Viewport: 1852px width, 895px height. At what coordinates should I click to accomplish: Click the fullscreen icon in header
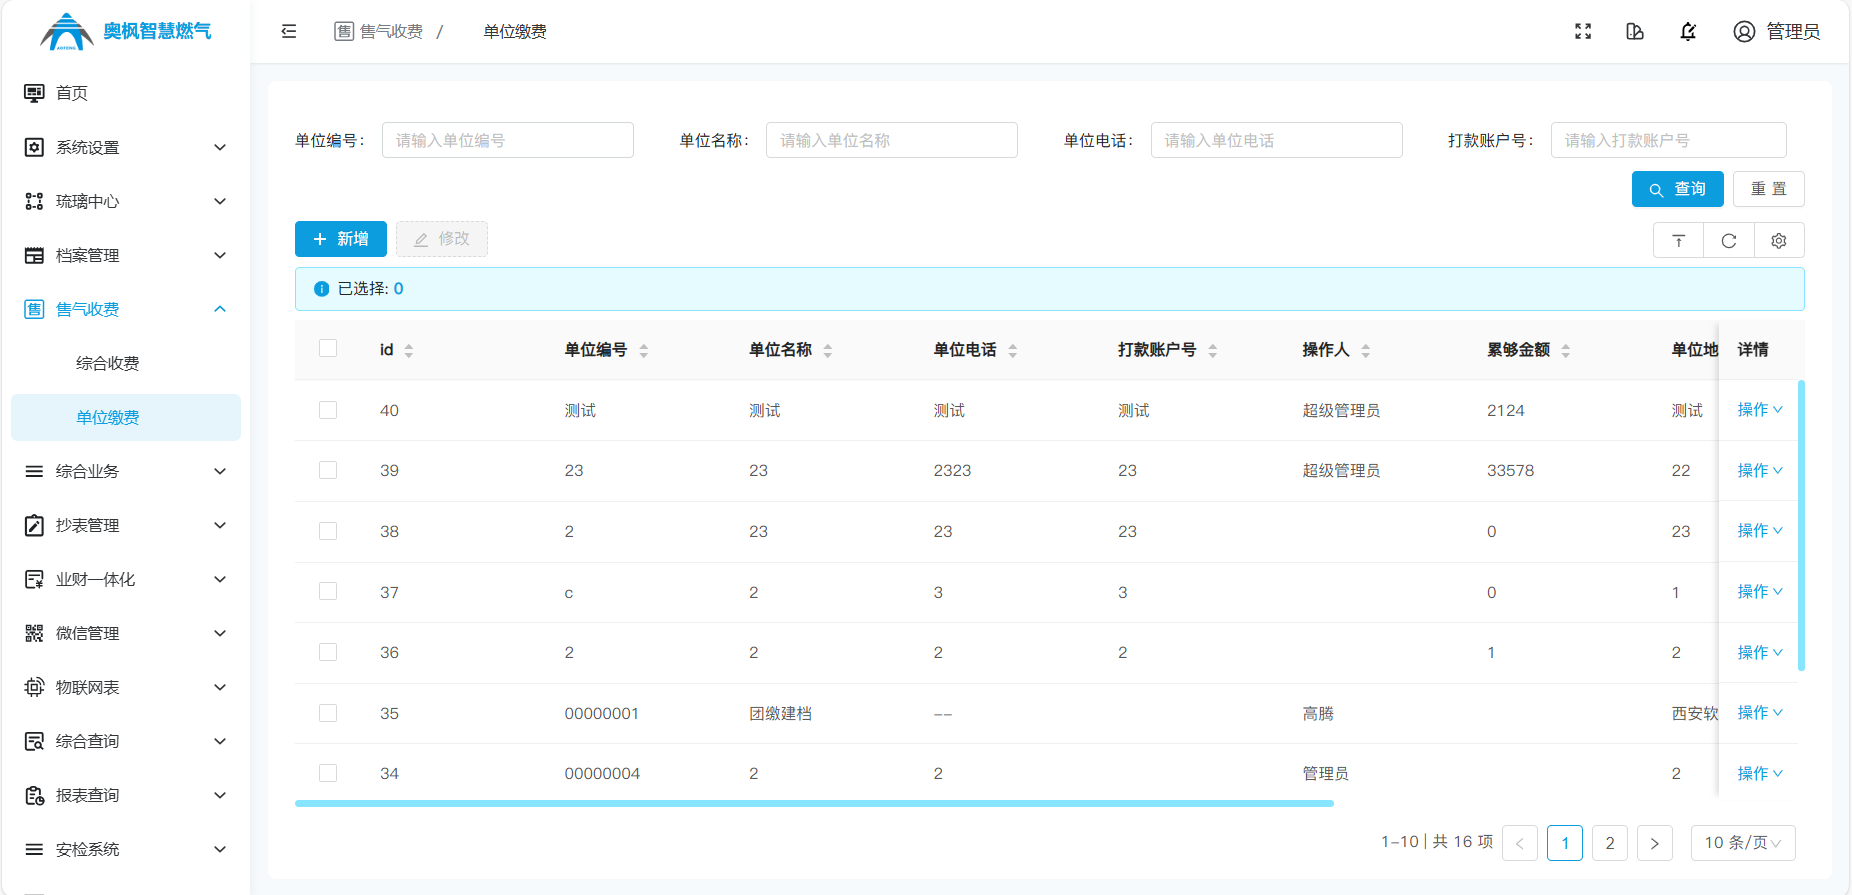(x=1583, y=31)
